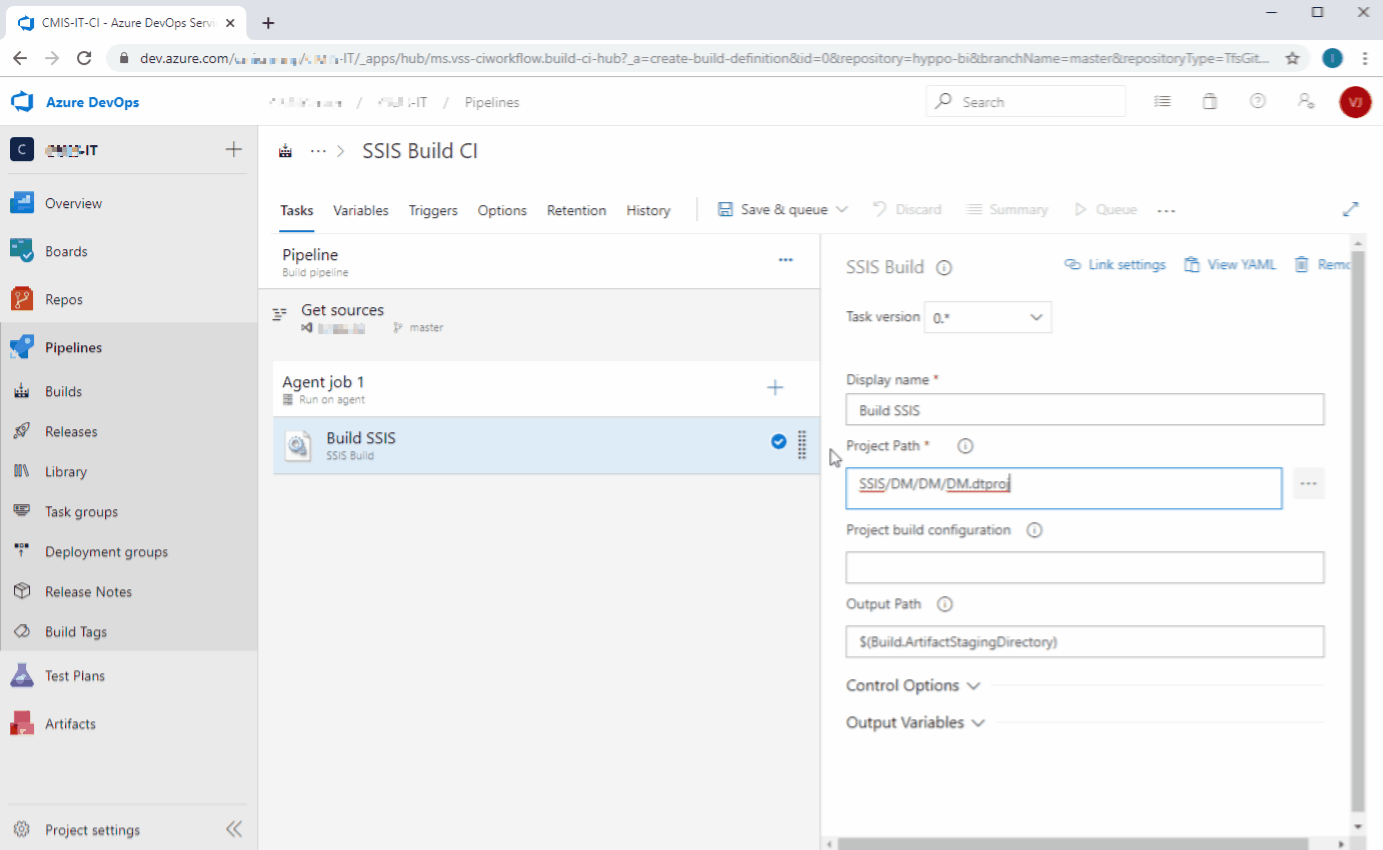
Task: Switch to the Variables tab
Action: [360, 210]
